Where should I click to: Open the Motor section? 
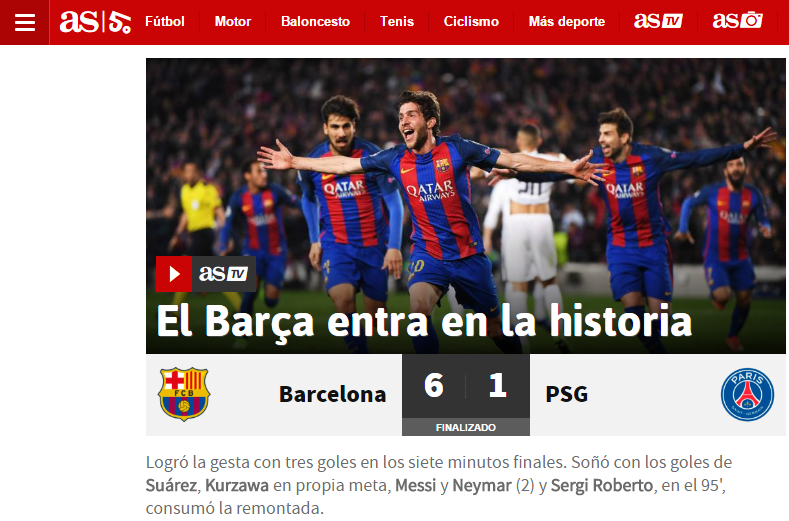coord(232,22)
